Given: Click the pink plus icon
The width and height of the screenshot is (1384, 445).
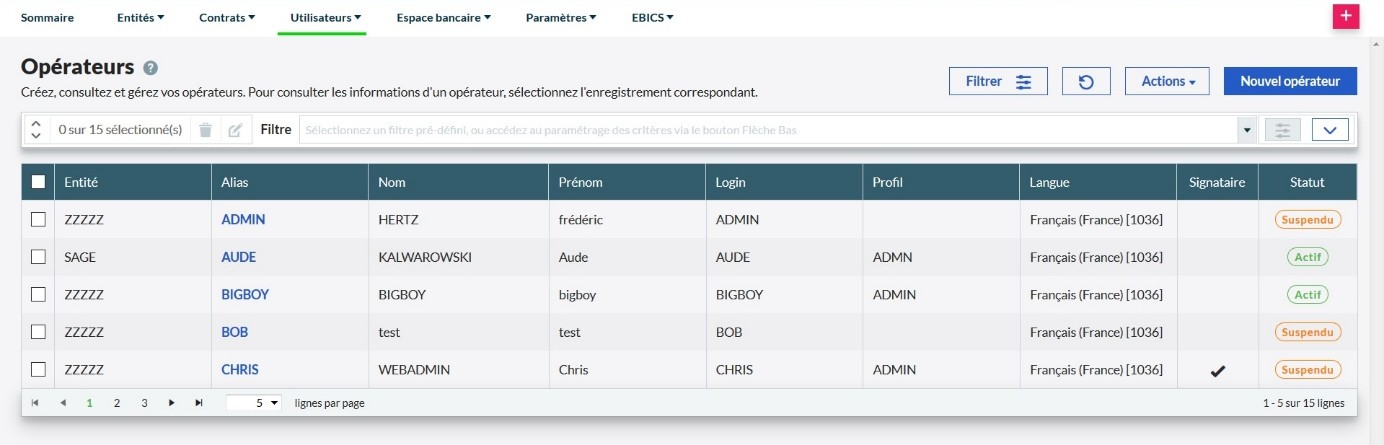Looking at the screenshot, I should click(x=1346, y=16).
